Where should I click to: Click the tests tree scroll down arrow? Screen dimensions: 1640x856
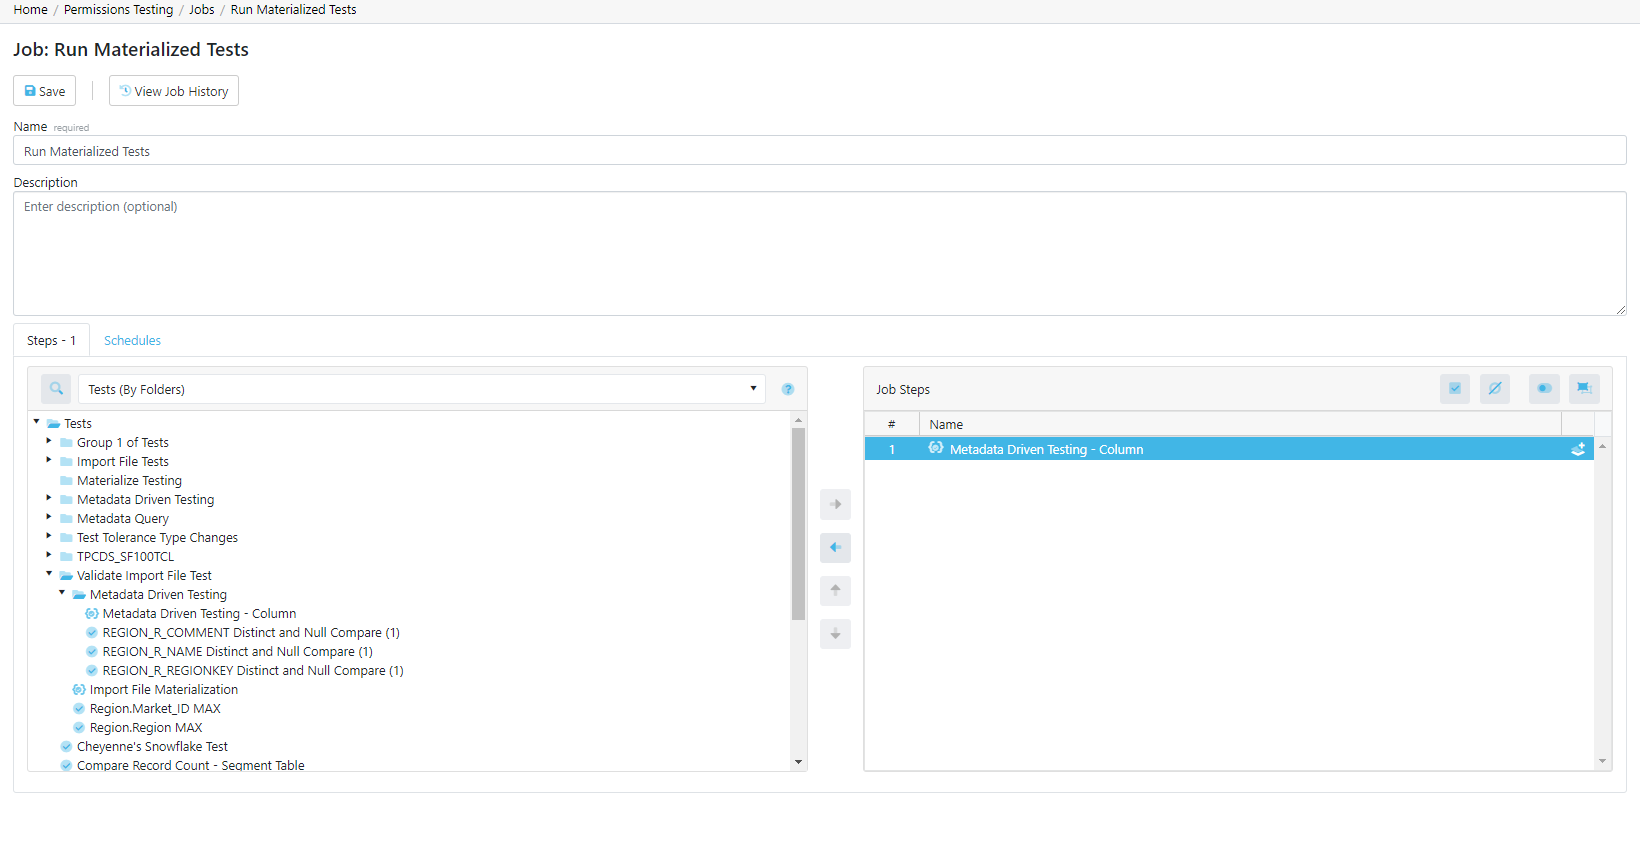798,762
